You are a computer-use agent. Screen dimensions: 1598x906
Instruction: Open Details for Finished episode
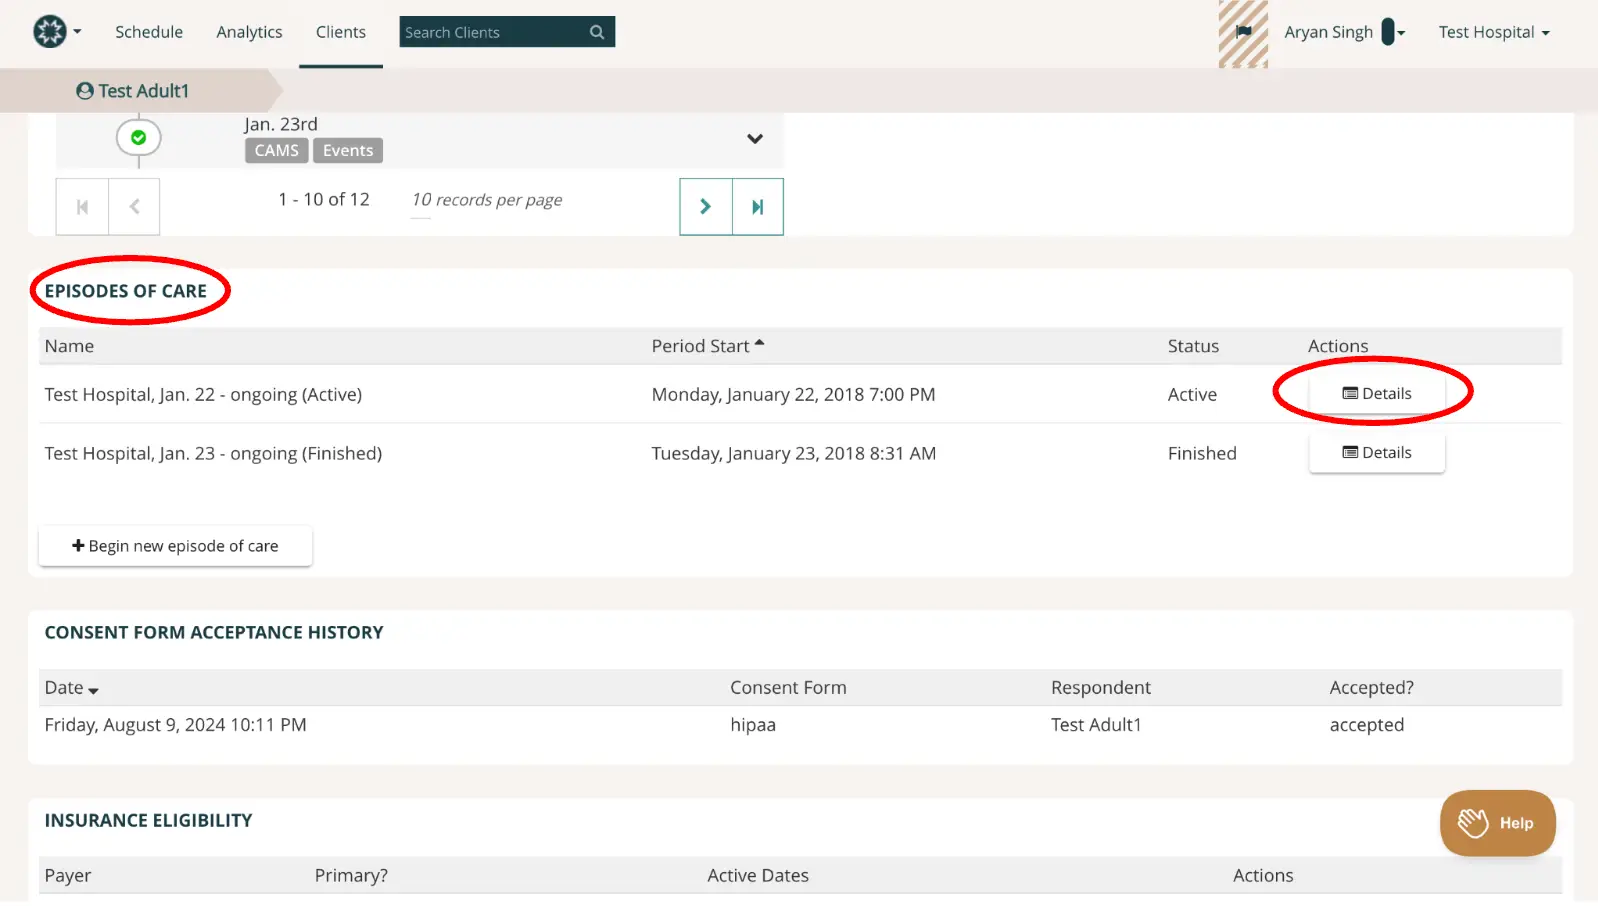click(1376, 453)
